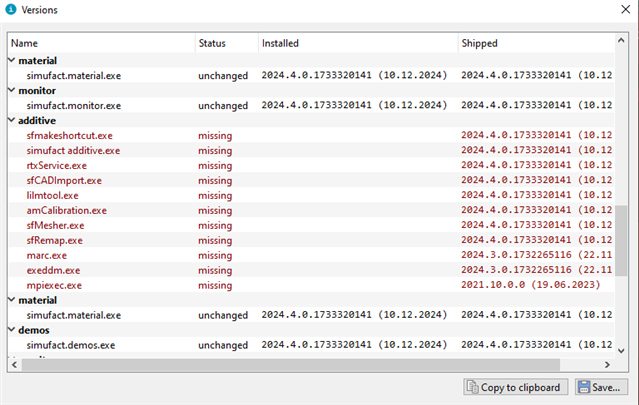
Task: Collapse the demos group
Action: point(11,330)
